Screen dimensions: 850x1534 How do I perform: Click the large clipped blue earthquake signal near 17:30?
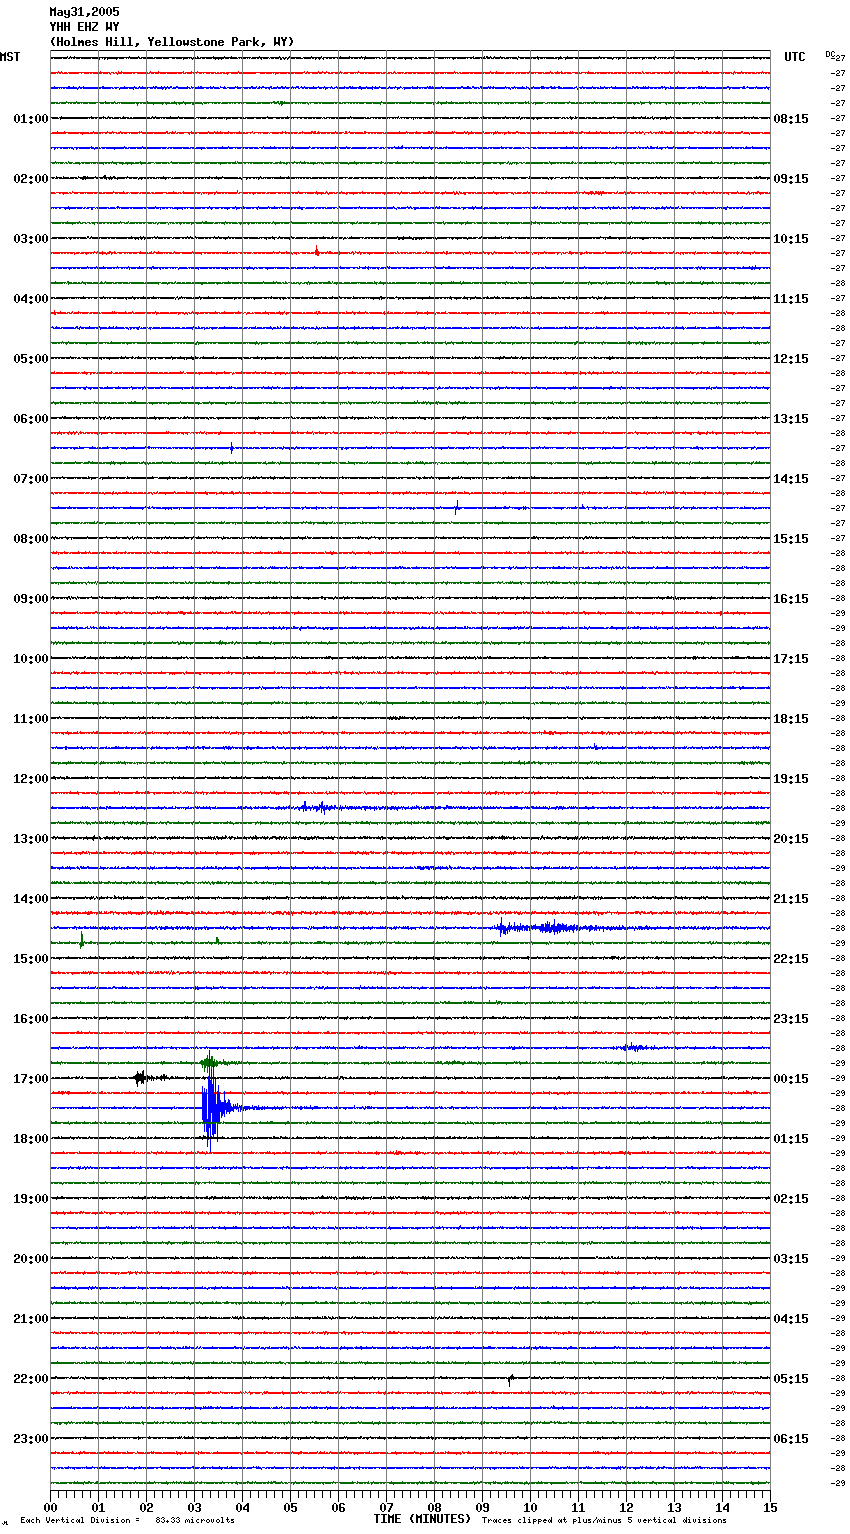[214, 1107]
